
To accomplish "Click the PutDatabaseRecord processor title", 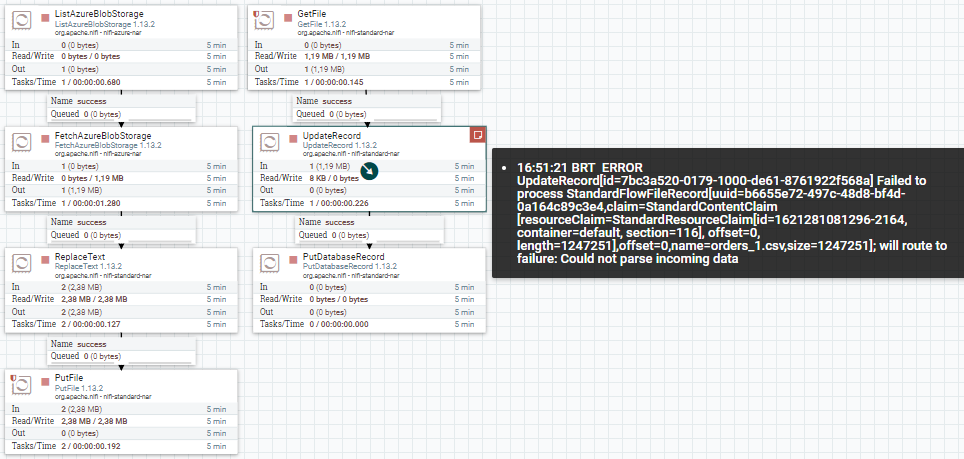I will pyautogui.click(x=344, y=257).
